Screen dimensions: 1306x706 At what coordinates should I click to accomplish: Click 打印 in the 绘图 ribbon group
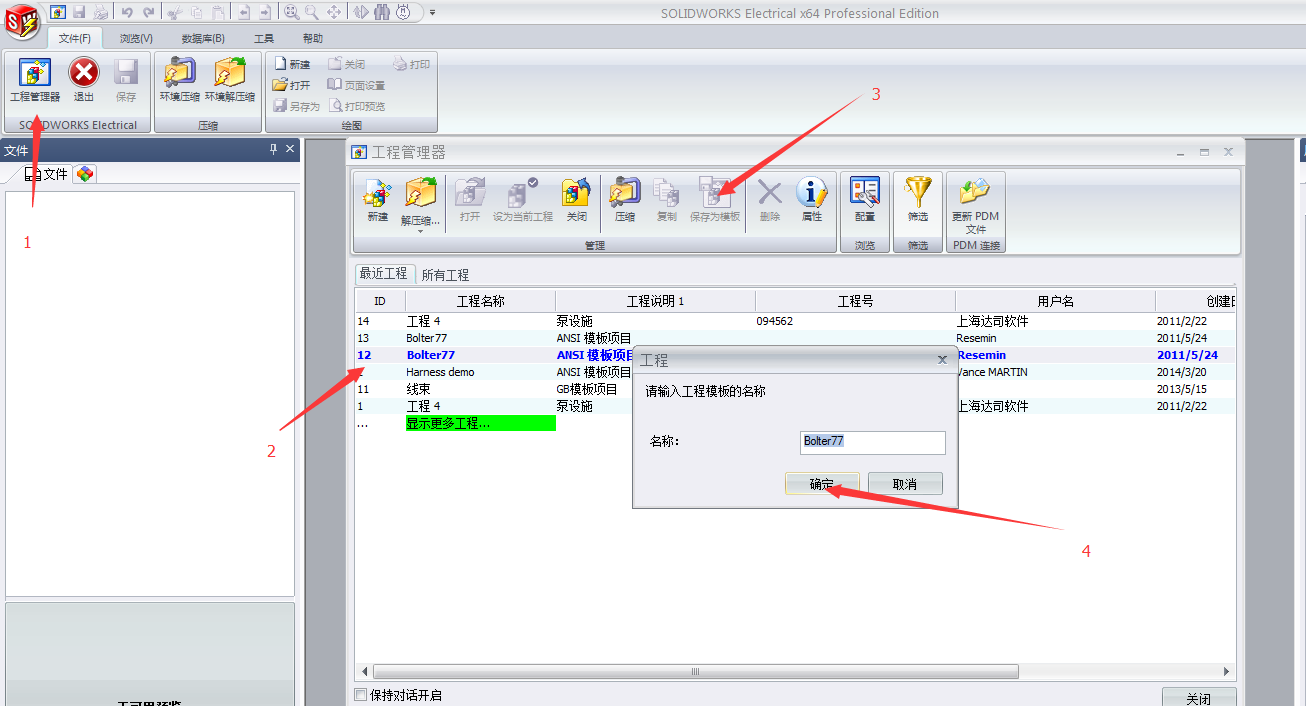coord(412,64)
